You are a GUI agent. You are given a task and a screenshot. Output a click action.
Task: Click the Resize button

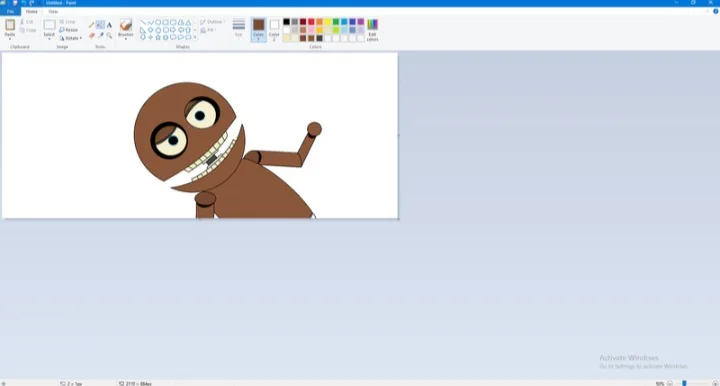[x=68, y=30]
